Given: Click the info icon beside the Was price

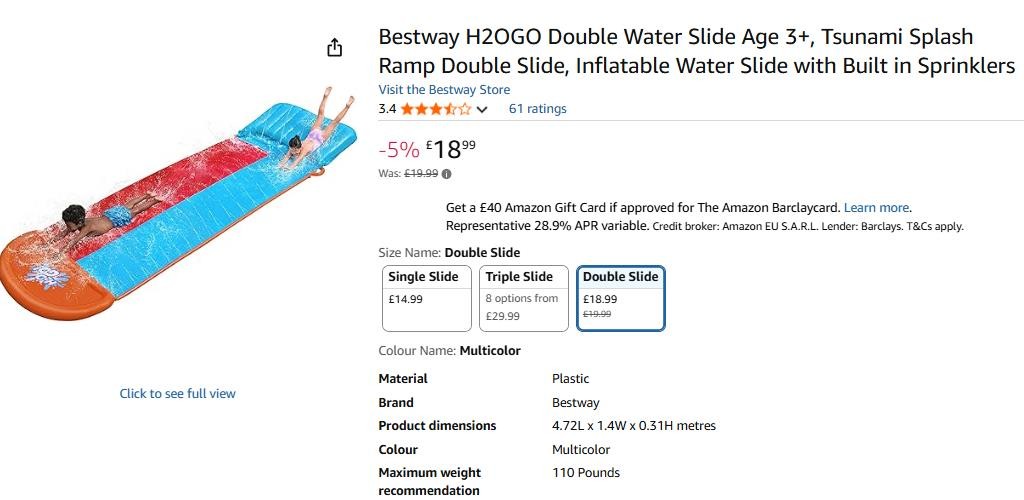Looking at the screenshot, I should (x=446, y=173).
